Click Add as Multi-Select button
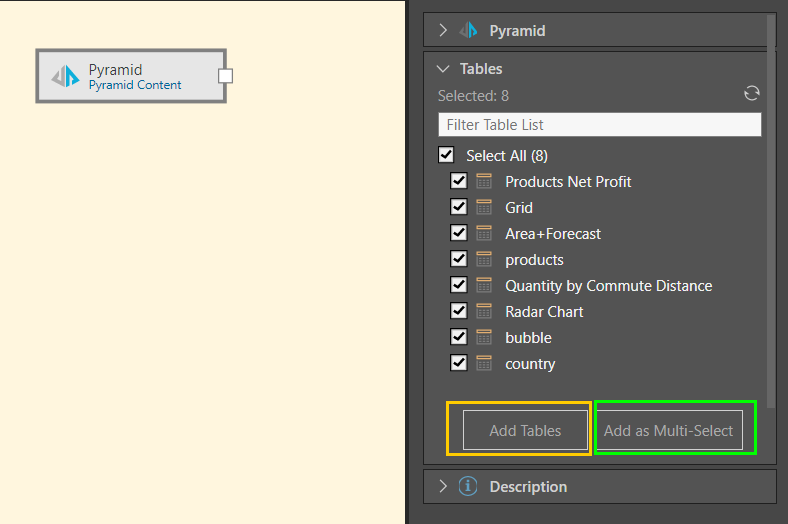Image resolution: width=788 pixels, height=524 pixels. tap(668, 431)
